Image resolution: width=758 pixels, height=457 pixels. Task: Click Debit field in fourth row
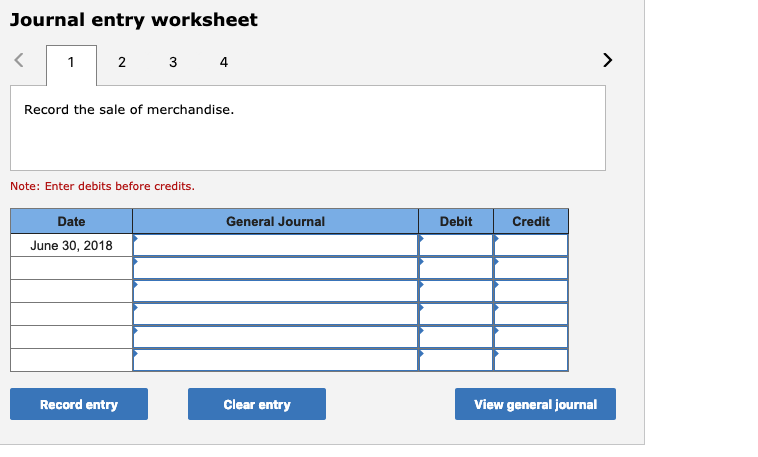(x=456, y=314)
